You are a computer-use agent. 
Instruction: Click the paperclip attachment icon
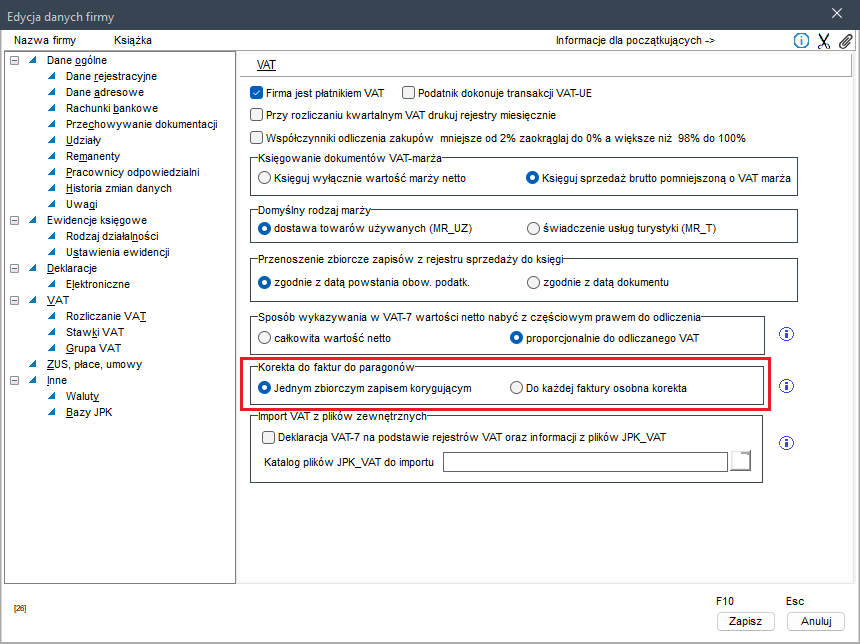pyautogui.click(x=845, y=41)
